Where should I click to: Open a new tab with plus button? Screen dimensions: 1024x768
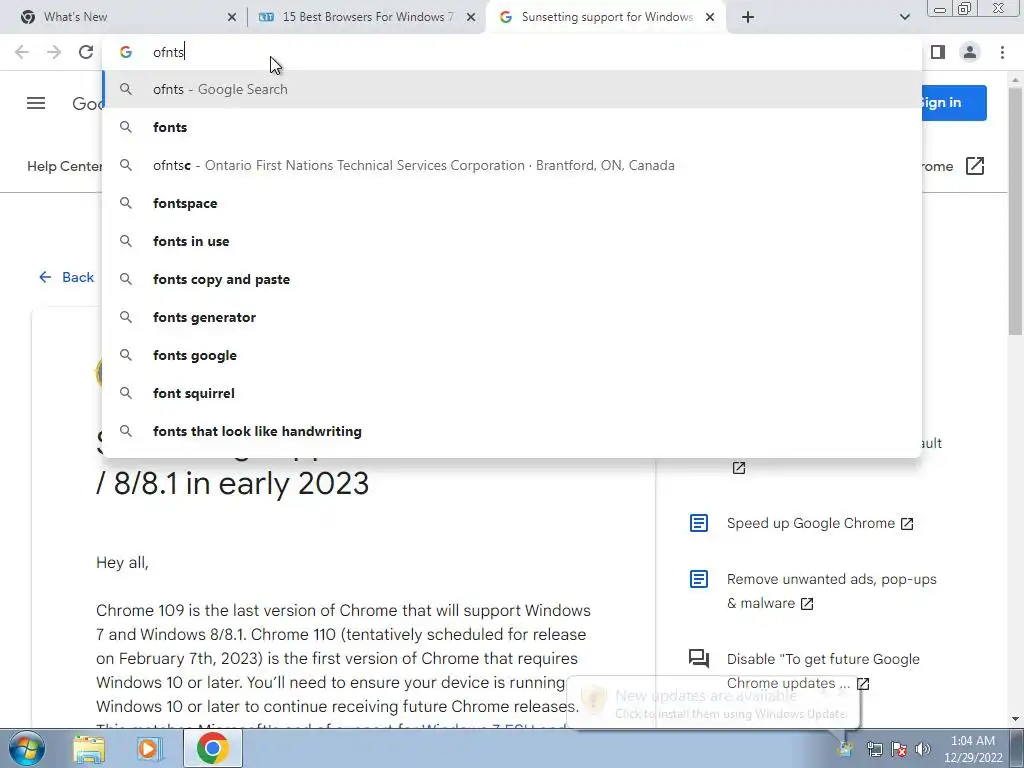point(748,17)
